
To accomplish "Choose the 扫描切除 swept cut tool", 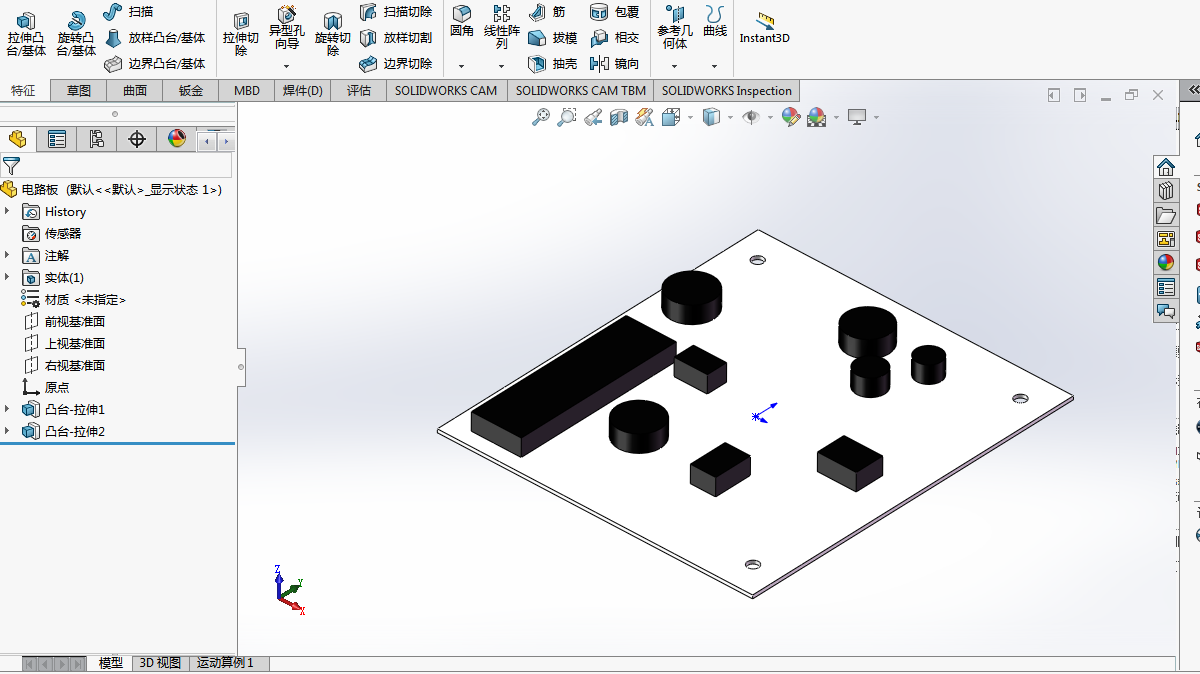I will (x=396, y=12).
